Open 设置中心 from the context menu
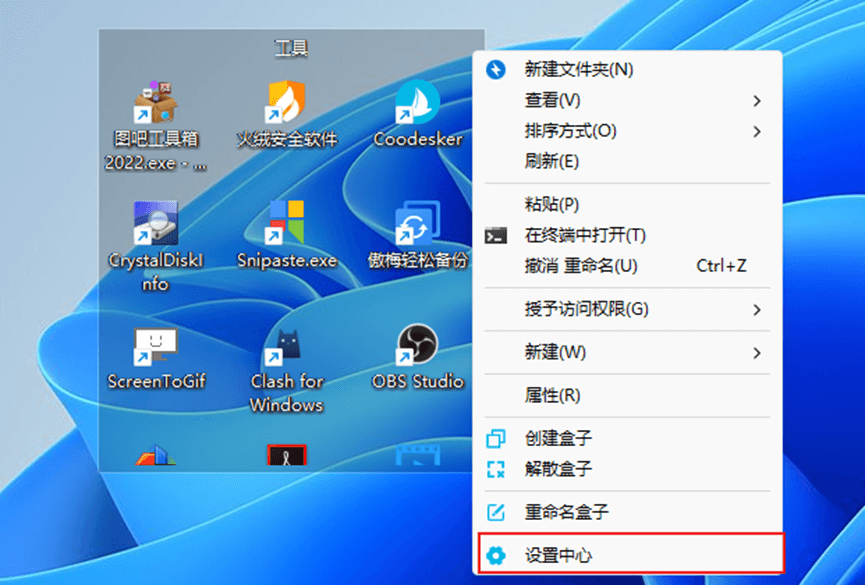The height and width of the screenshot is (585, 865). 560,554
